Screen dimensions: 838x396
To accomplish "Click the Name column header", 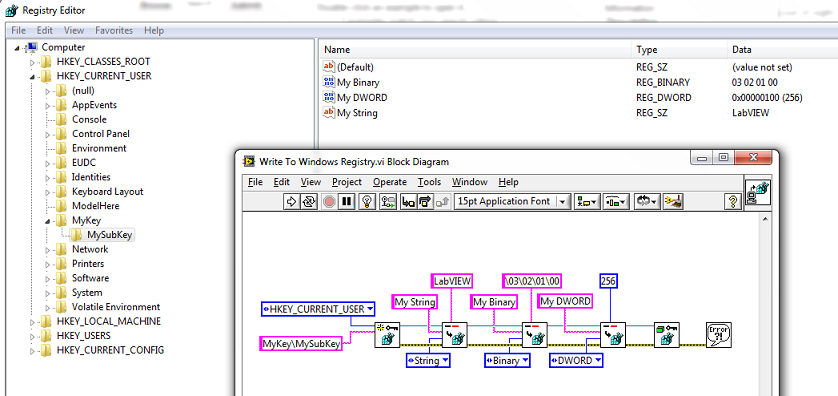I will point(476,50).
